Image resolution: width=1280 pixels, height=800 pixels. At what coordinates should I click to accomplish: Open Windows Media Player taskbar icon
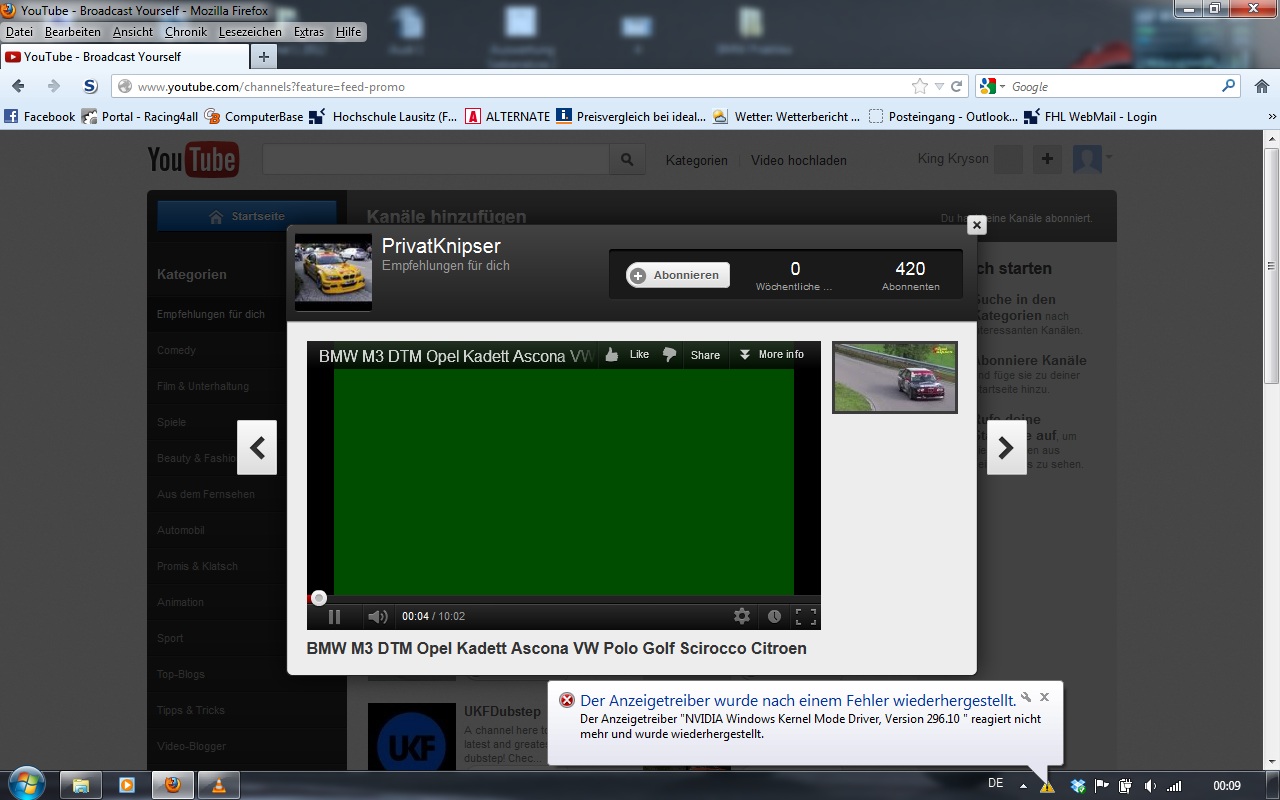pyautogui.click(x=127, y=785)
